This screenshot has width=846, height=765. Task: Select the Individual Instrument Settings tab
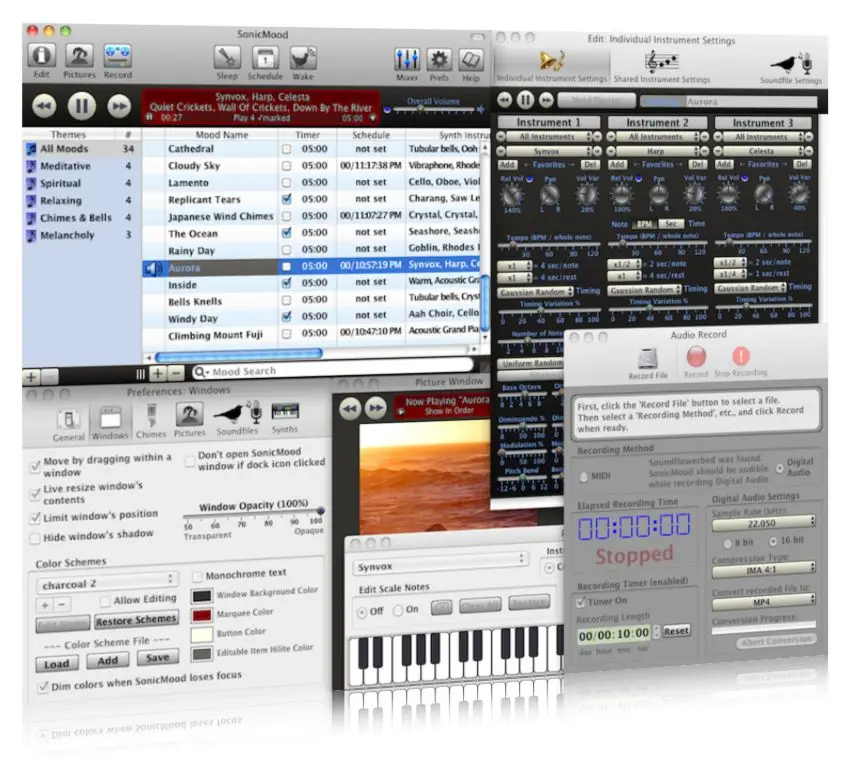[551, 66]
